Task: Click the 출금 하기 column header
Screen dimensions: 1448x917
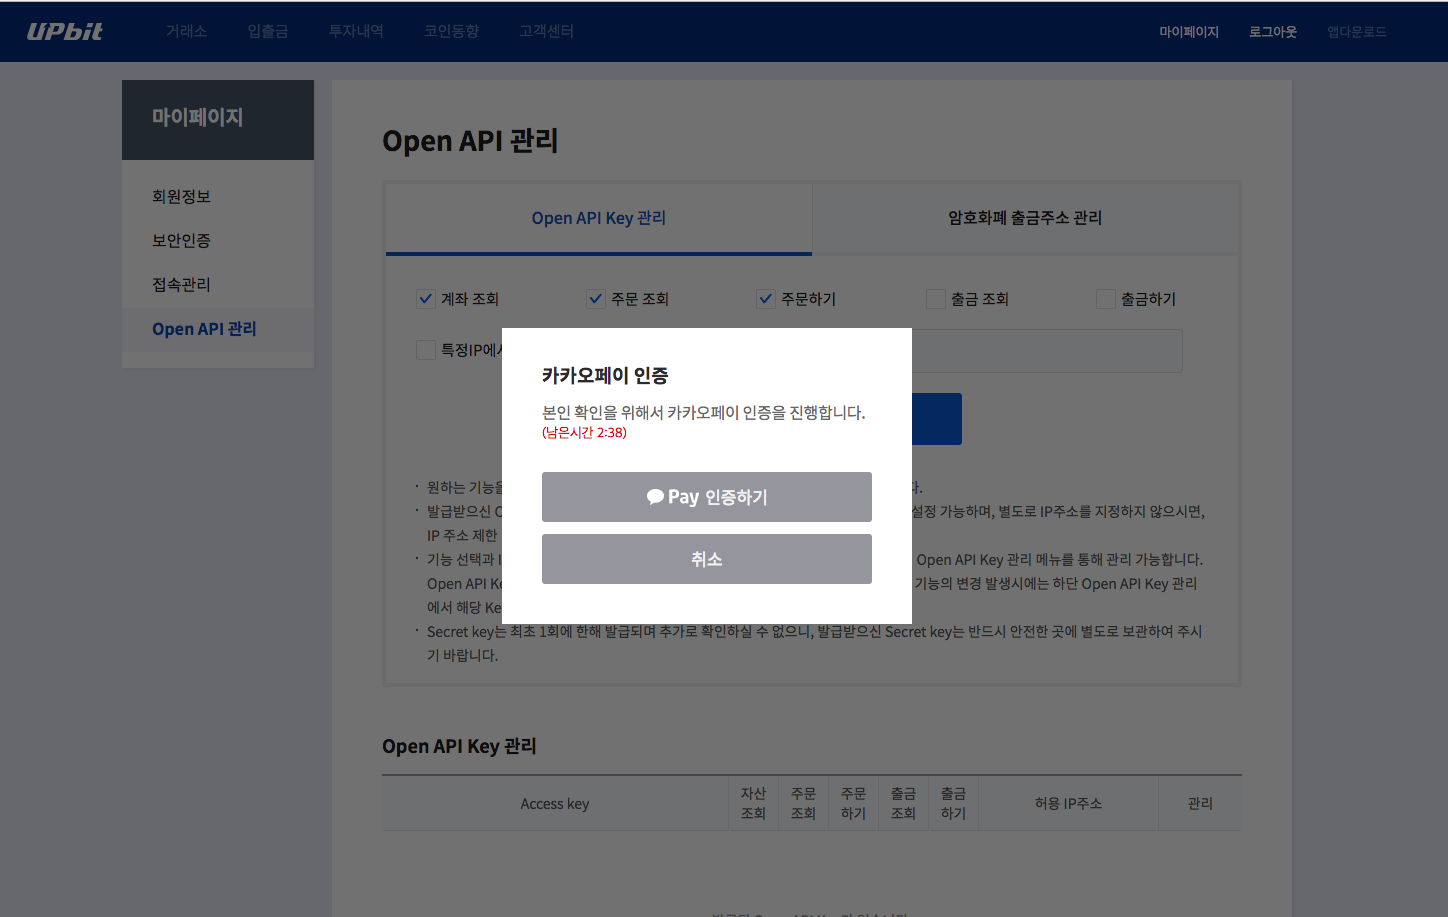Action: pyautogui.click(x=953, y=804)
